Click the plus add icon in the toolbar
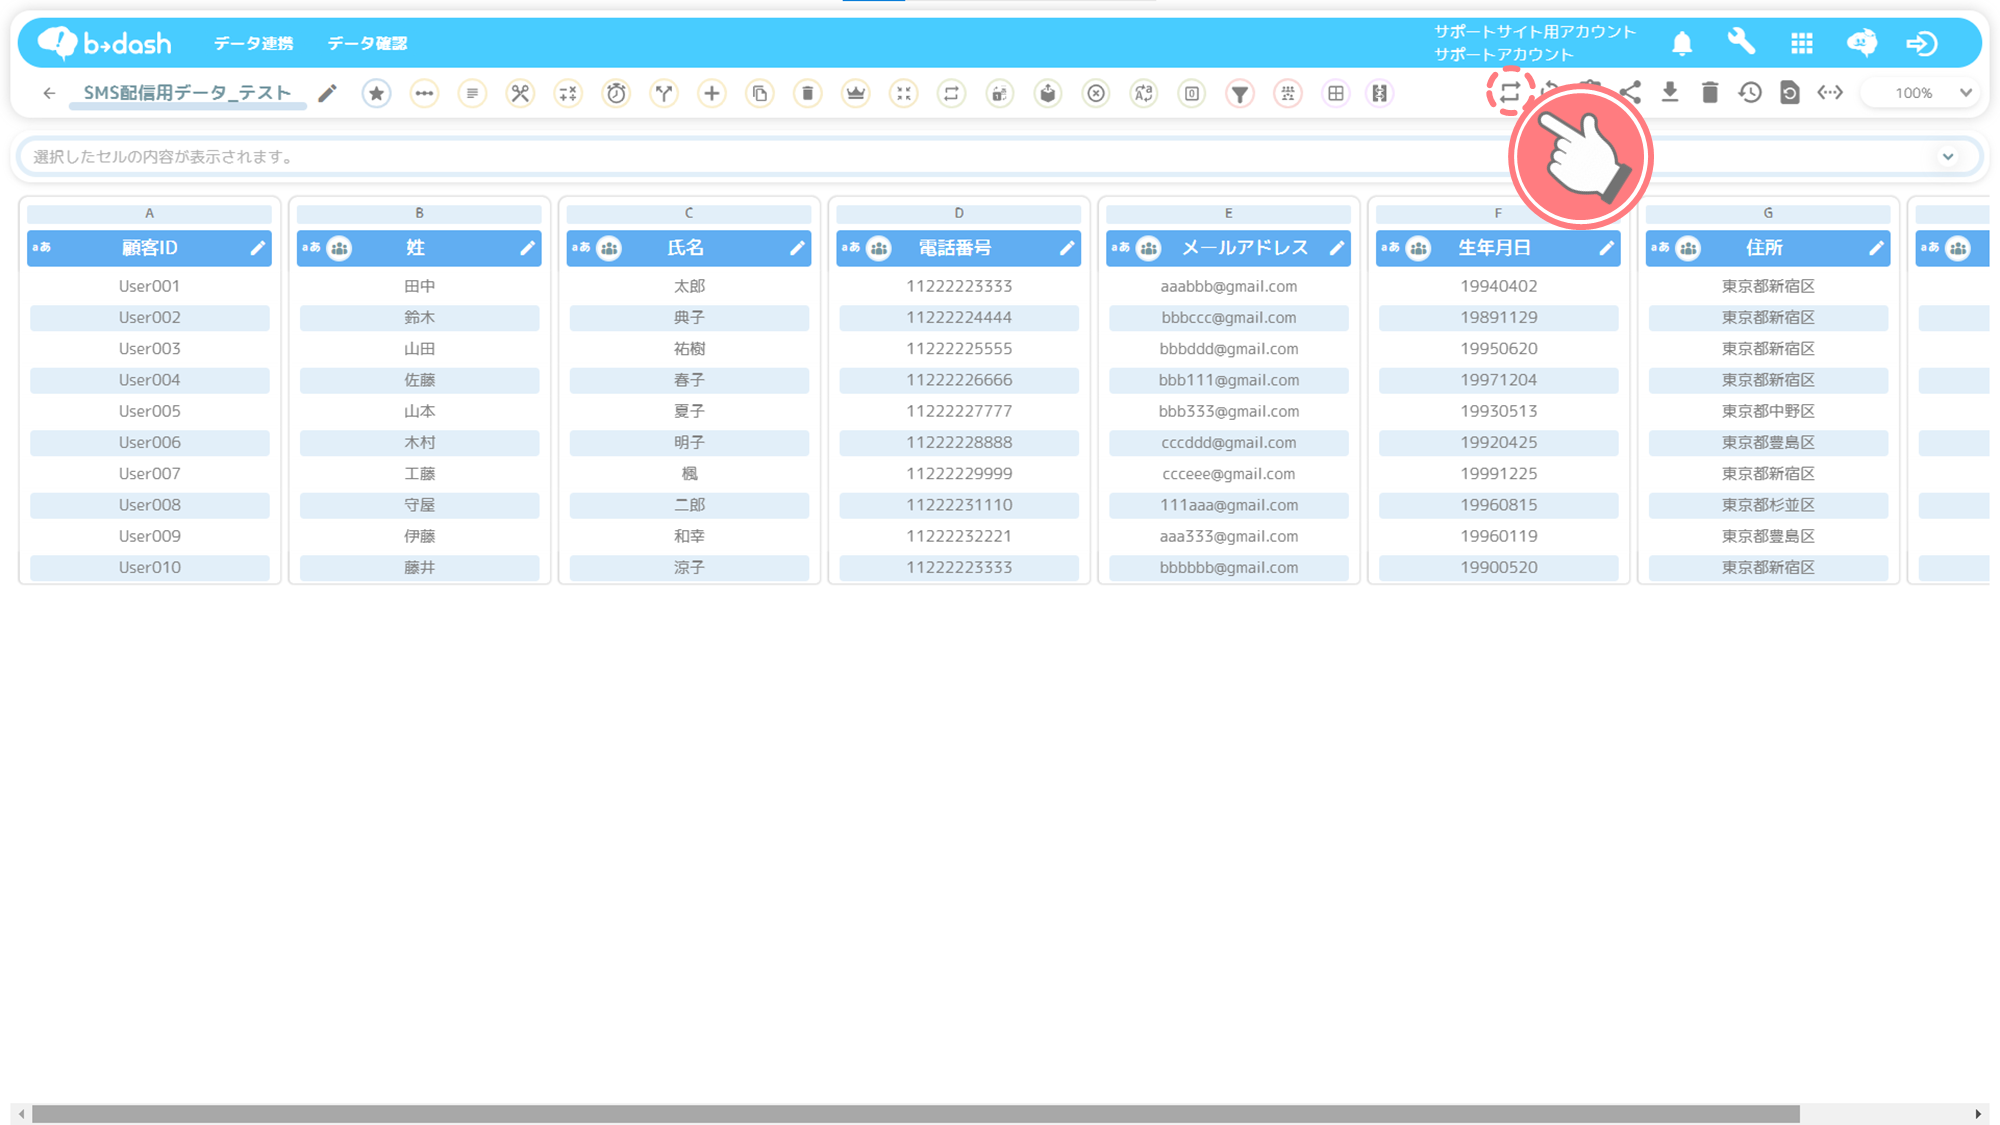 711,93
